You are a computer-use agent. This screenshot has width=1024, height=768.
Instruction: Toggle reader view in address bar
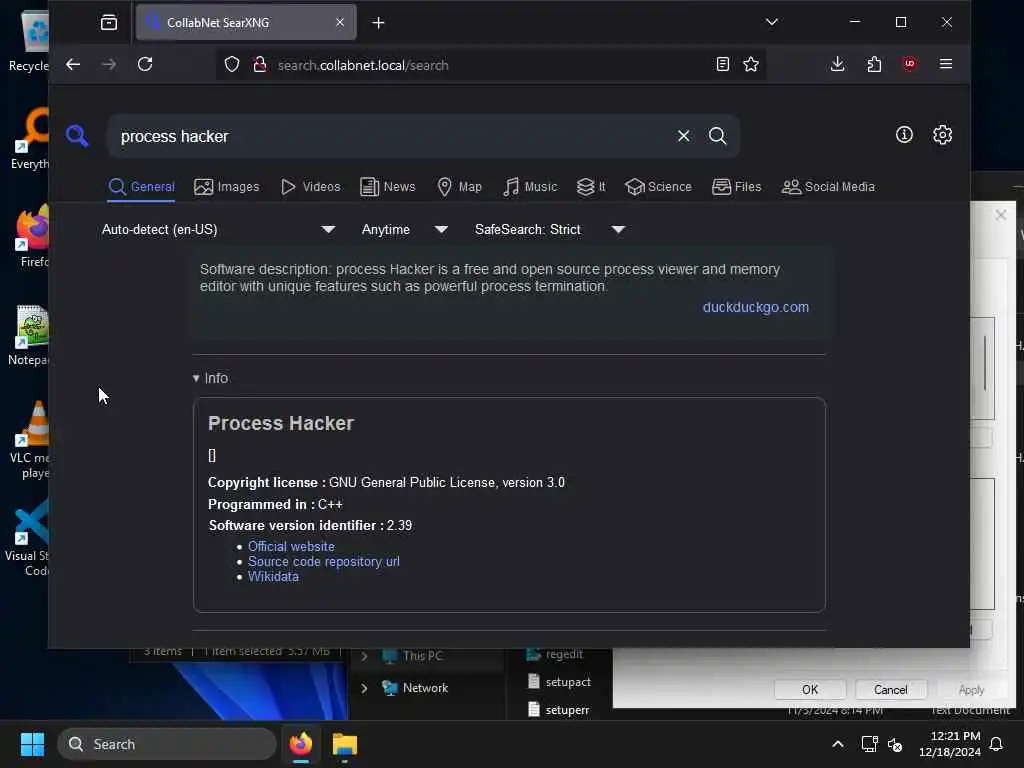point(722,64)
